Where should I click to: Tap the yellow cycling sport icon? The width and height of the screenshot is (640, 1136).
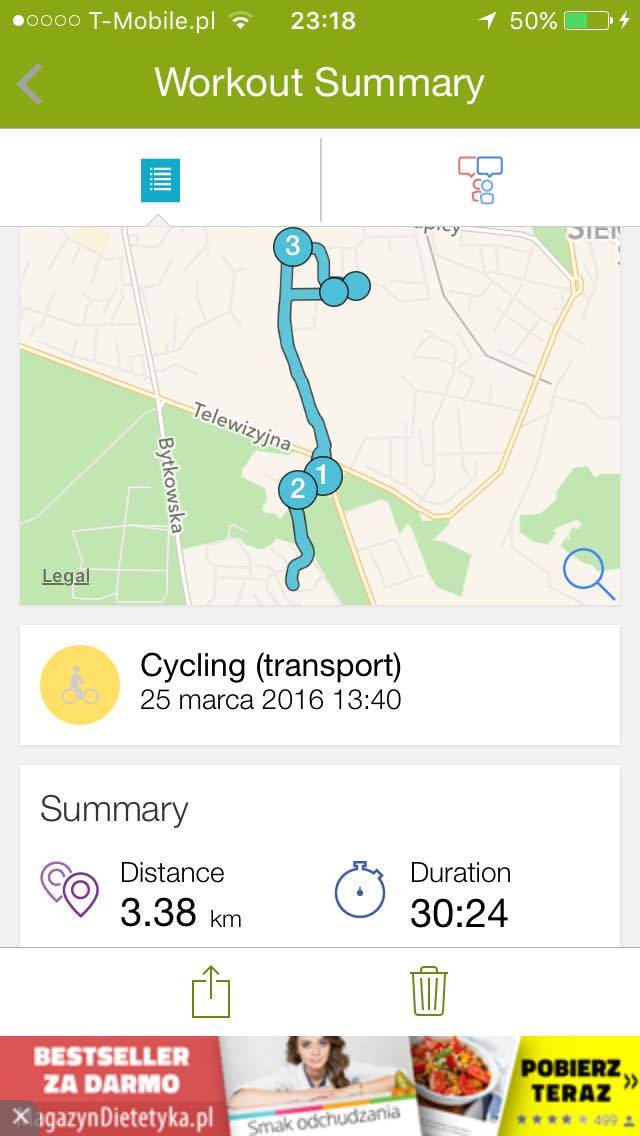pos(80,685)
